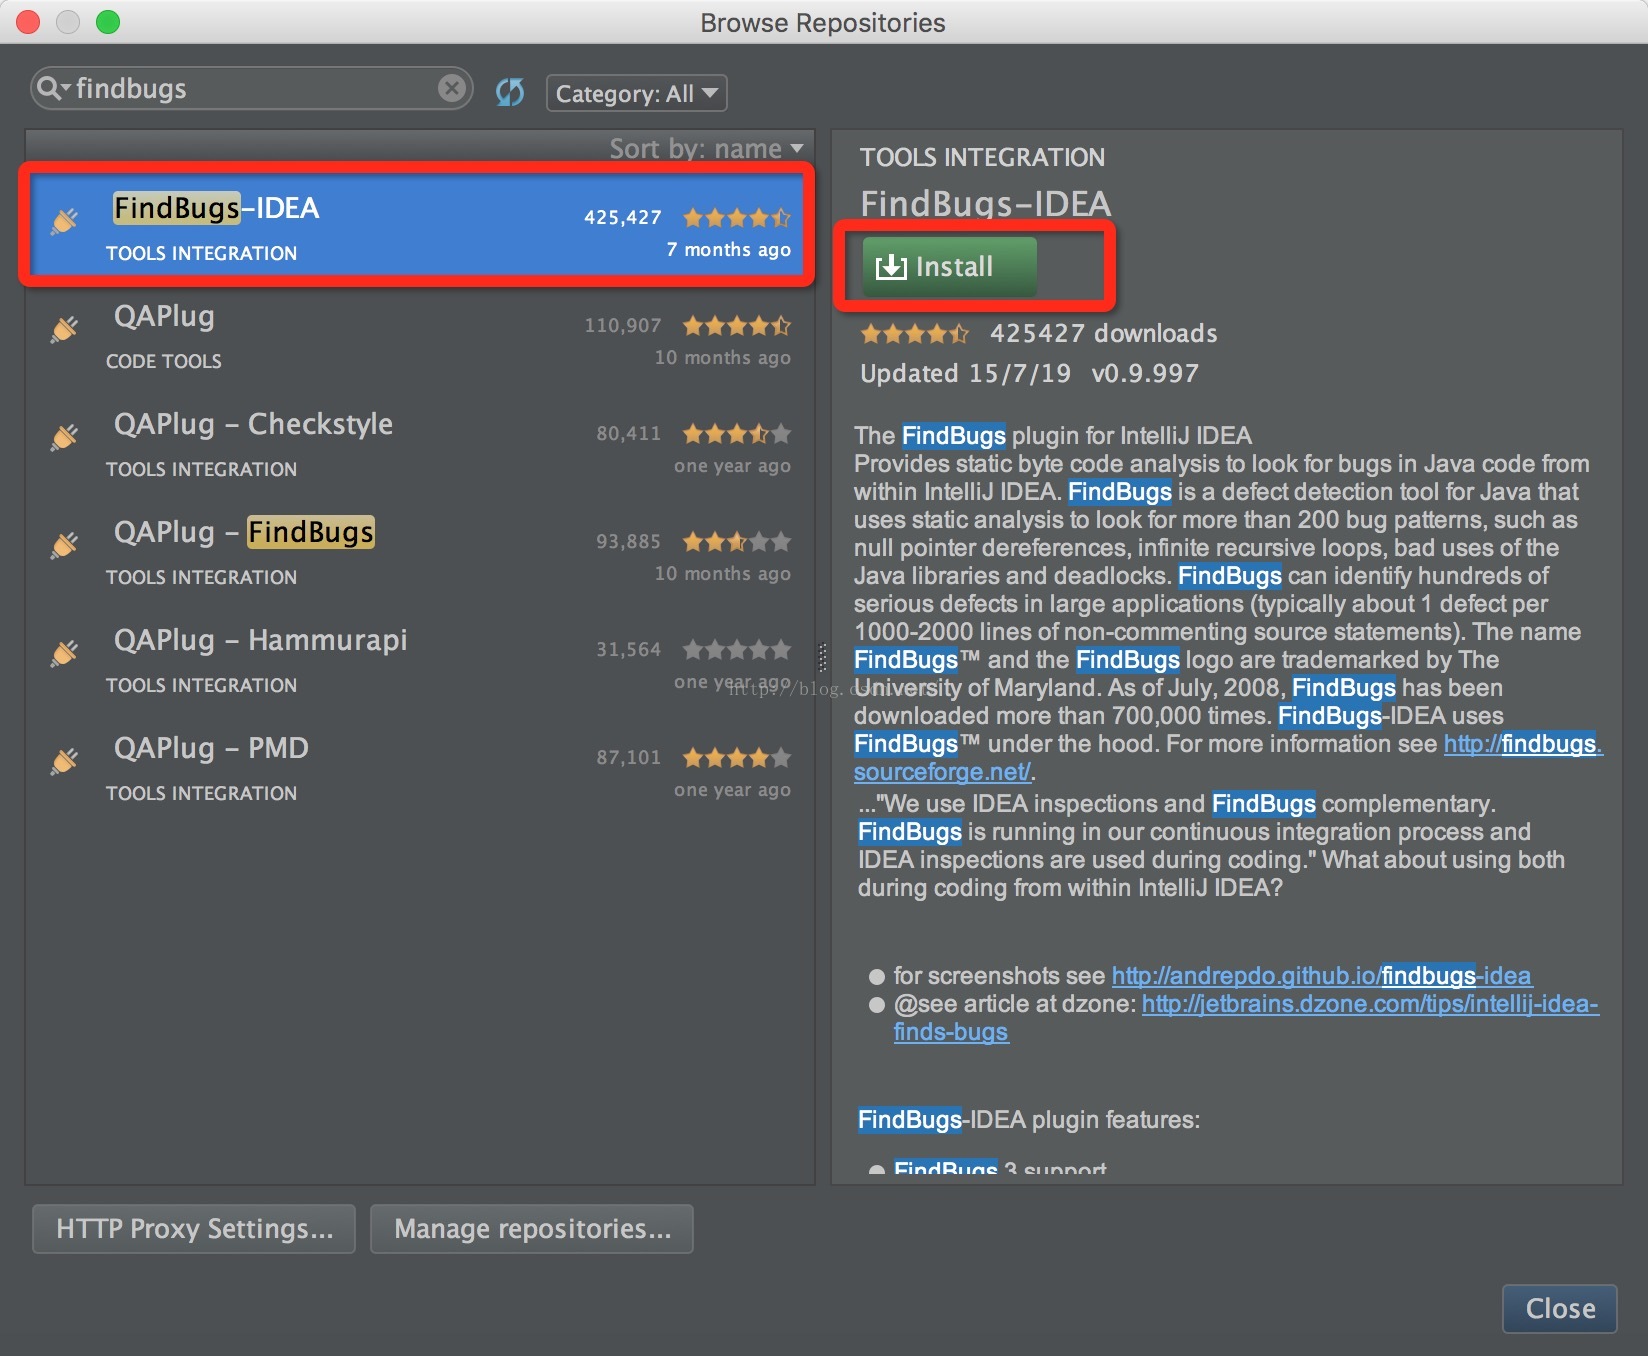
Task: Click the QAPlug - FindBugs plug icon
Action: 65,545
